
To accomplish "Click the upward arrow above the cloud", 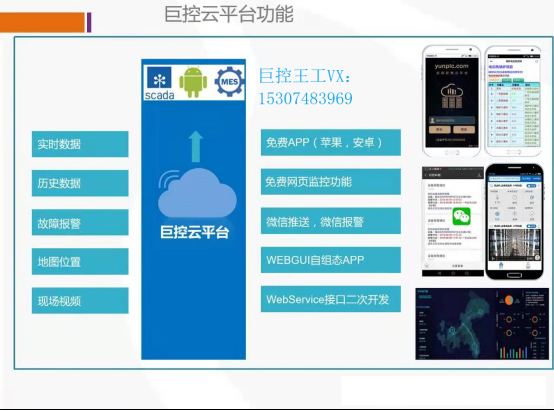I will [195, 146].
